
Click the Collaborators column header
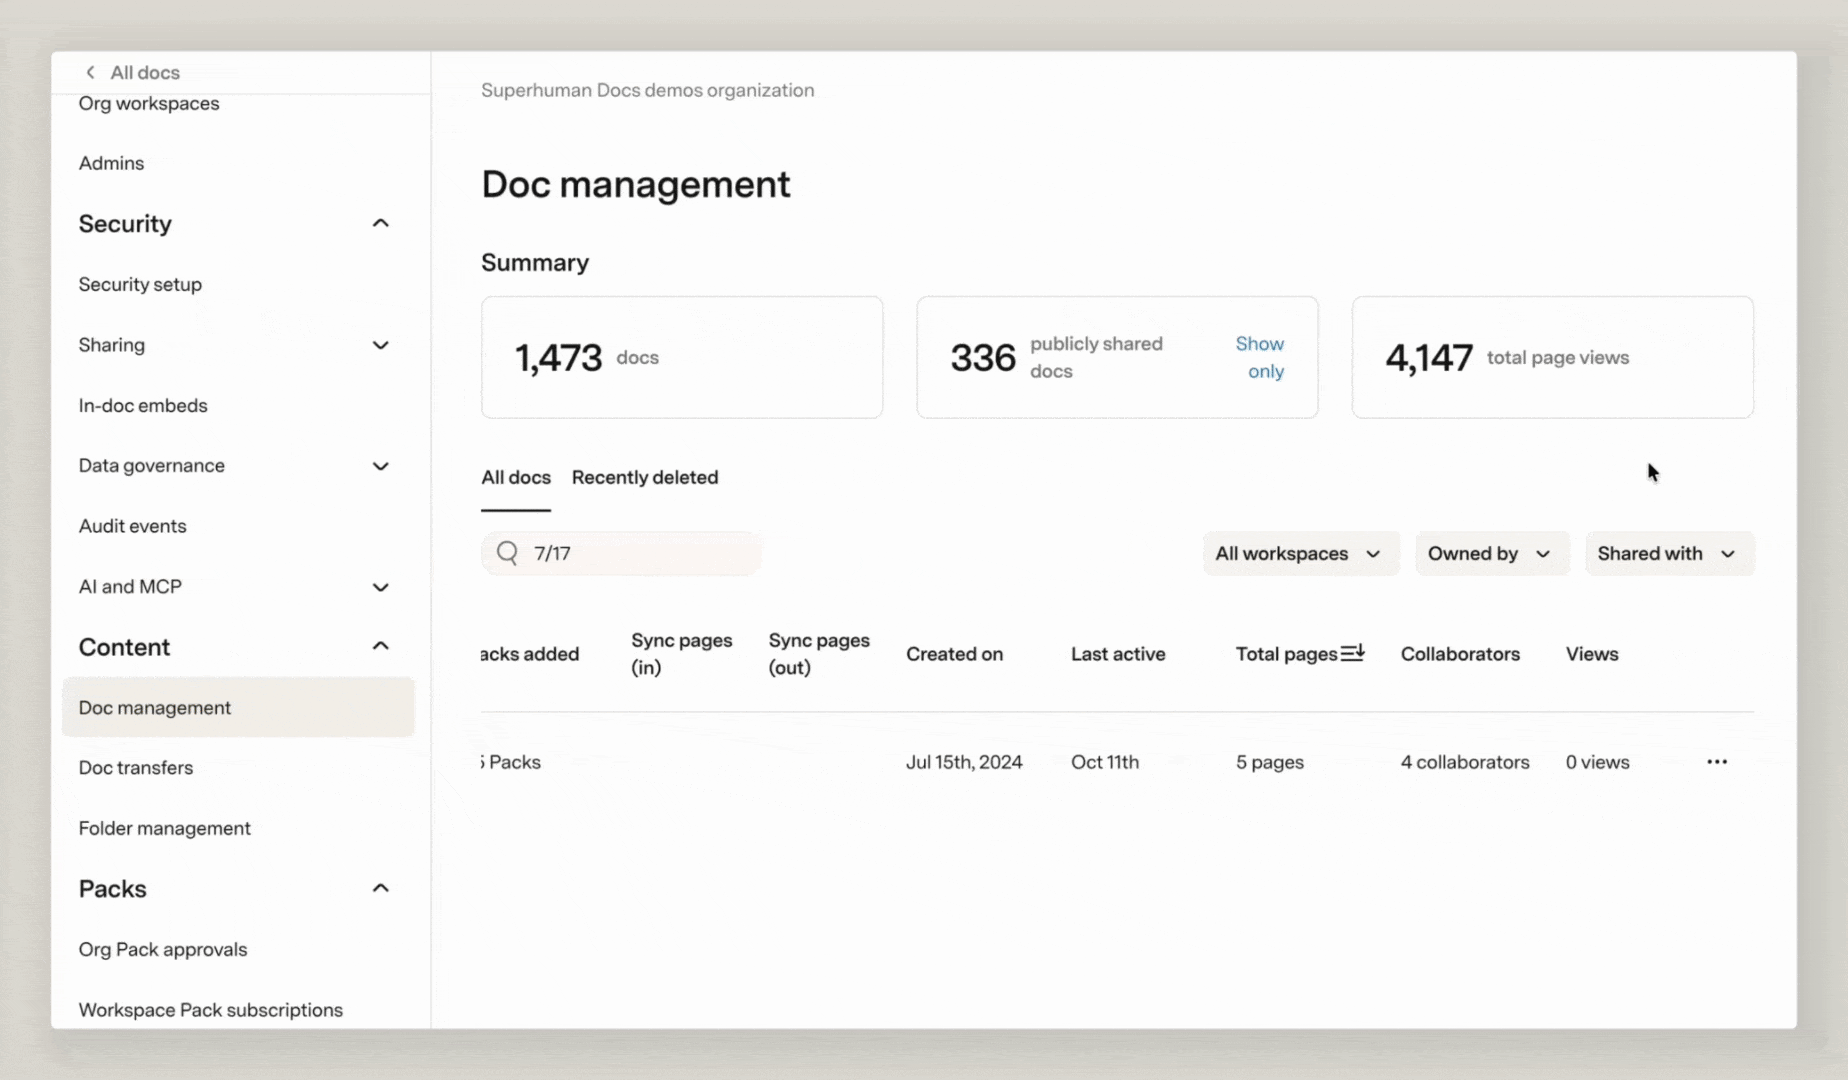point(1460,654)
